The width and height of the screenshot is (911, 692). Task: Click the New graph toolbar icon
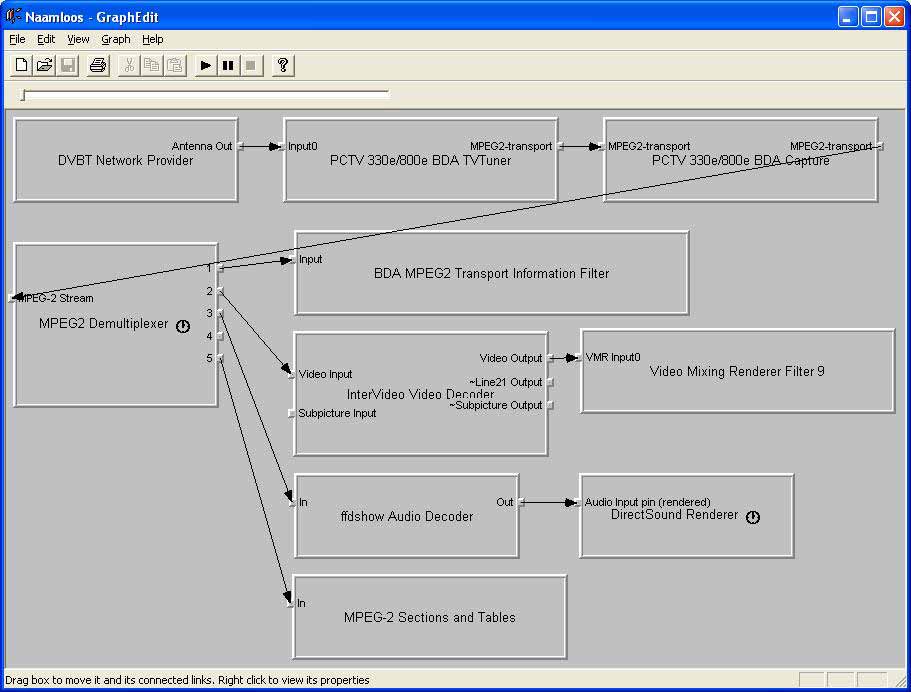pos(21,65)
